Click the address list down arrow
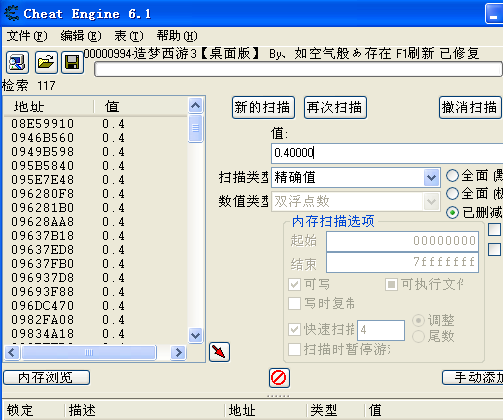 tap(195, 335)
